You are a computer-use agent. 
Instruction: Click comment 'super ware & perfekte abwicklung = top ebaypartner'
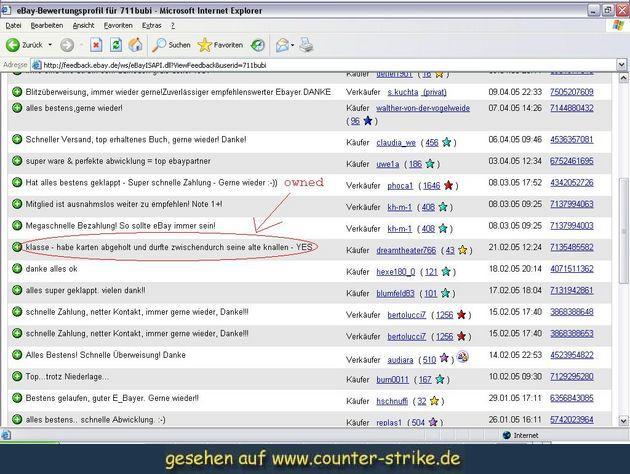point(118,161)
